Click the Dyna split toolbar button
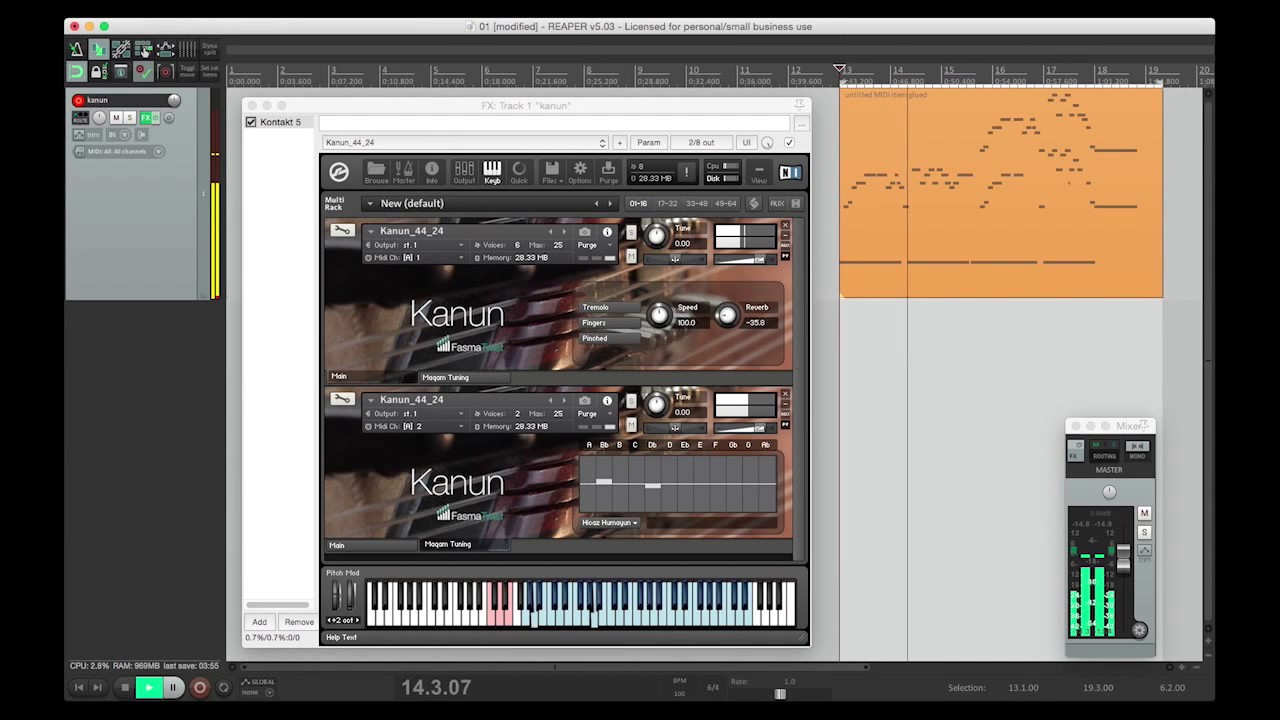Image resolution: width=1280 pixels, height=720 pixels. point(210,49)
